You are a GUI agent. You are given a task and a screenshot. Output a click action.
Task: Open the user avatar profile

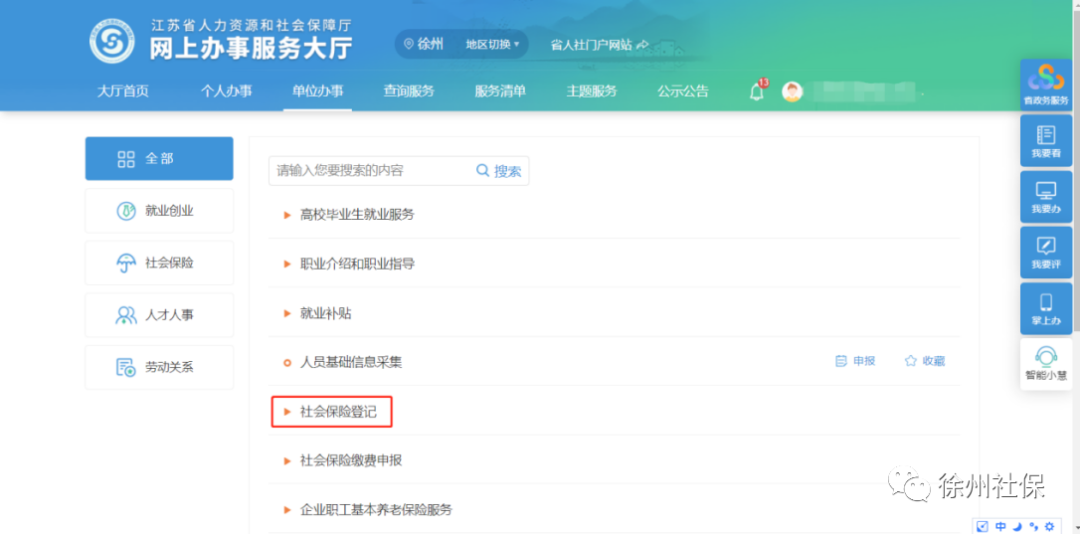point(792,92)
